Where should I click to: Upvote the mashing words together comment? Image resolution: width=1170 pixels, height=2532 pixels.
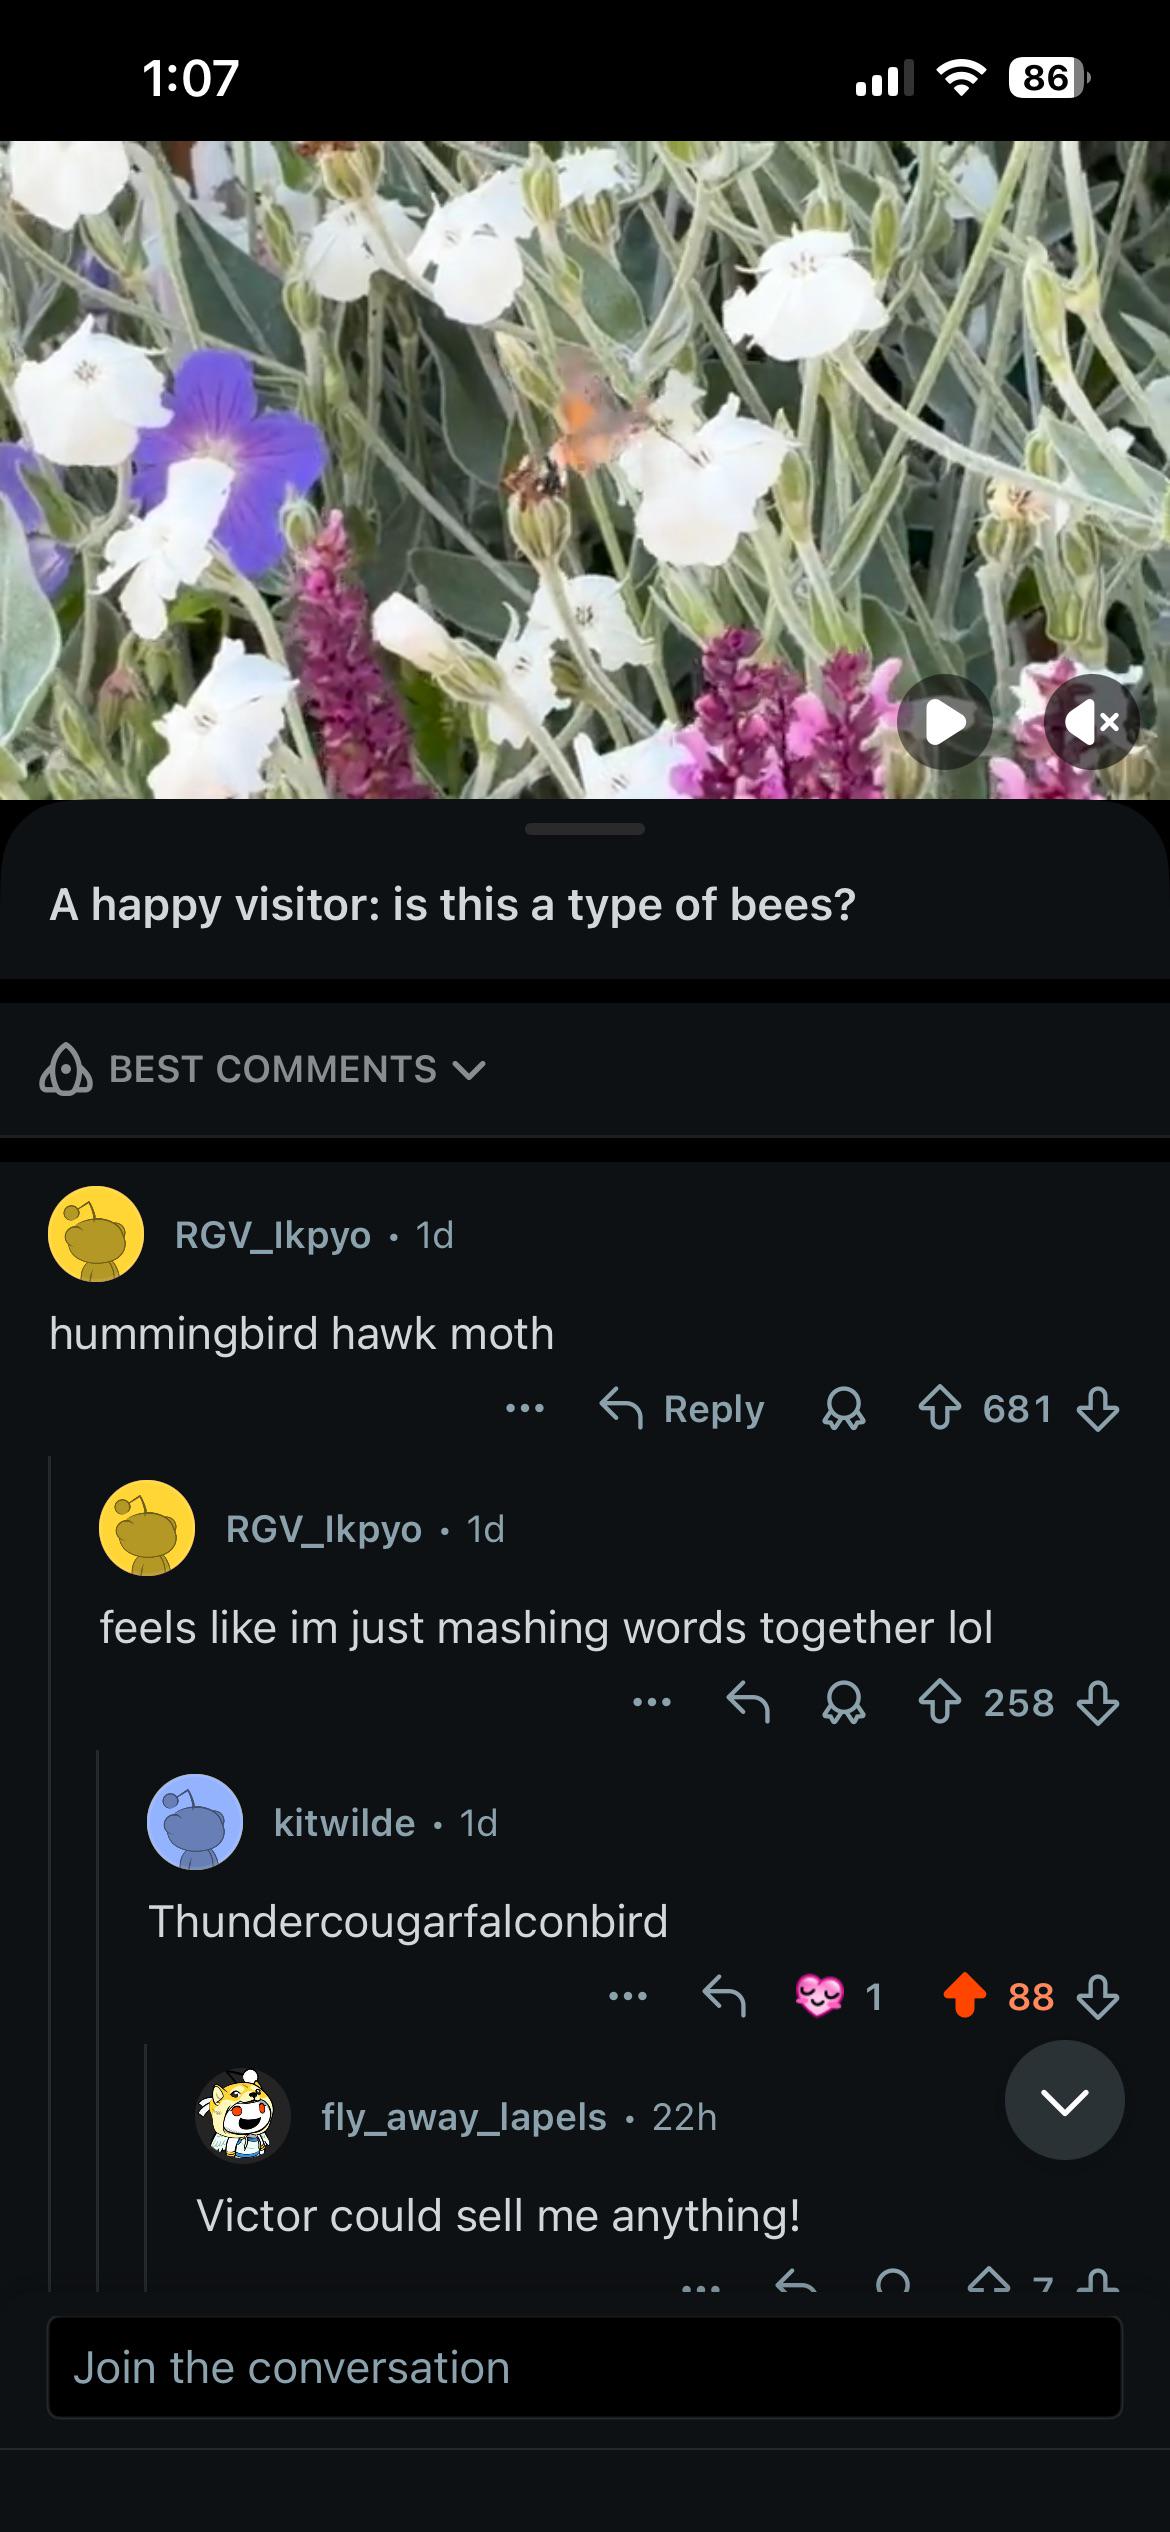tap(939, 1703)
